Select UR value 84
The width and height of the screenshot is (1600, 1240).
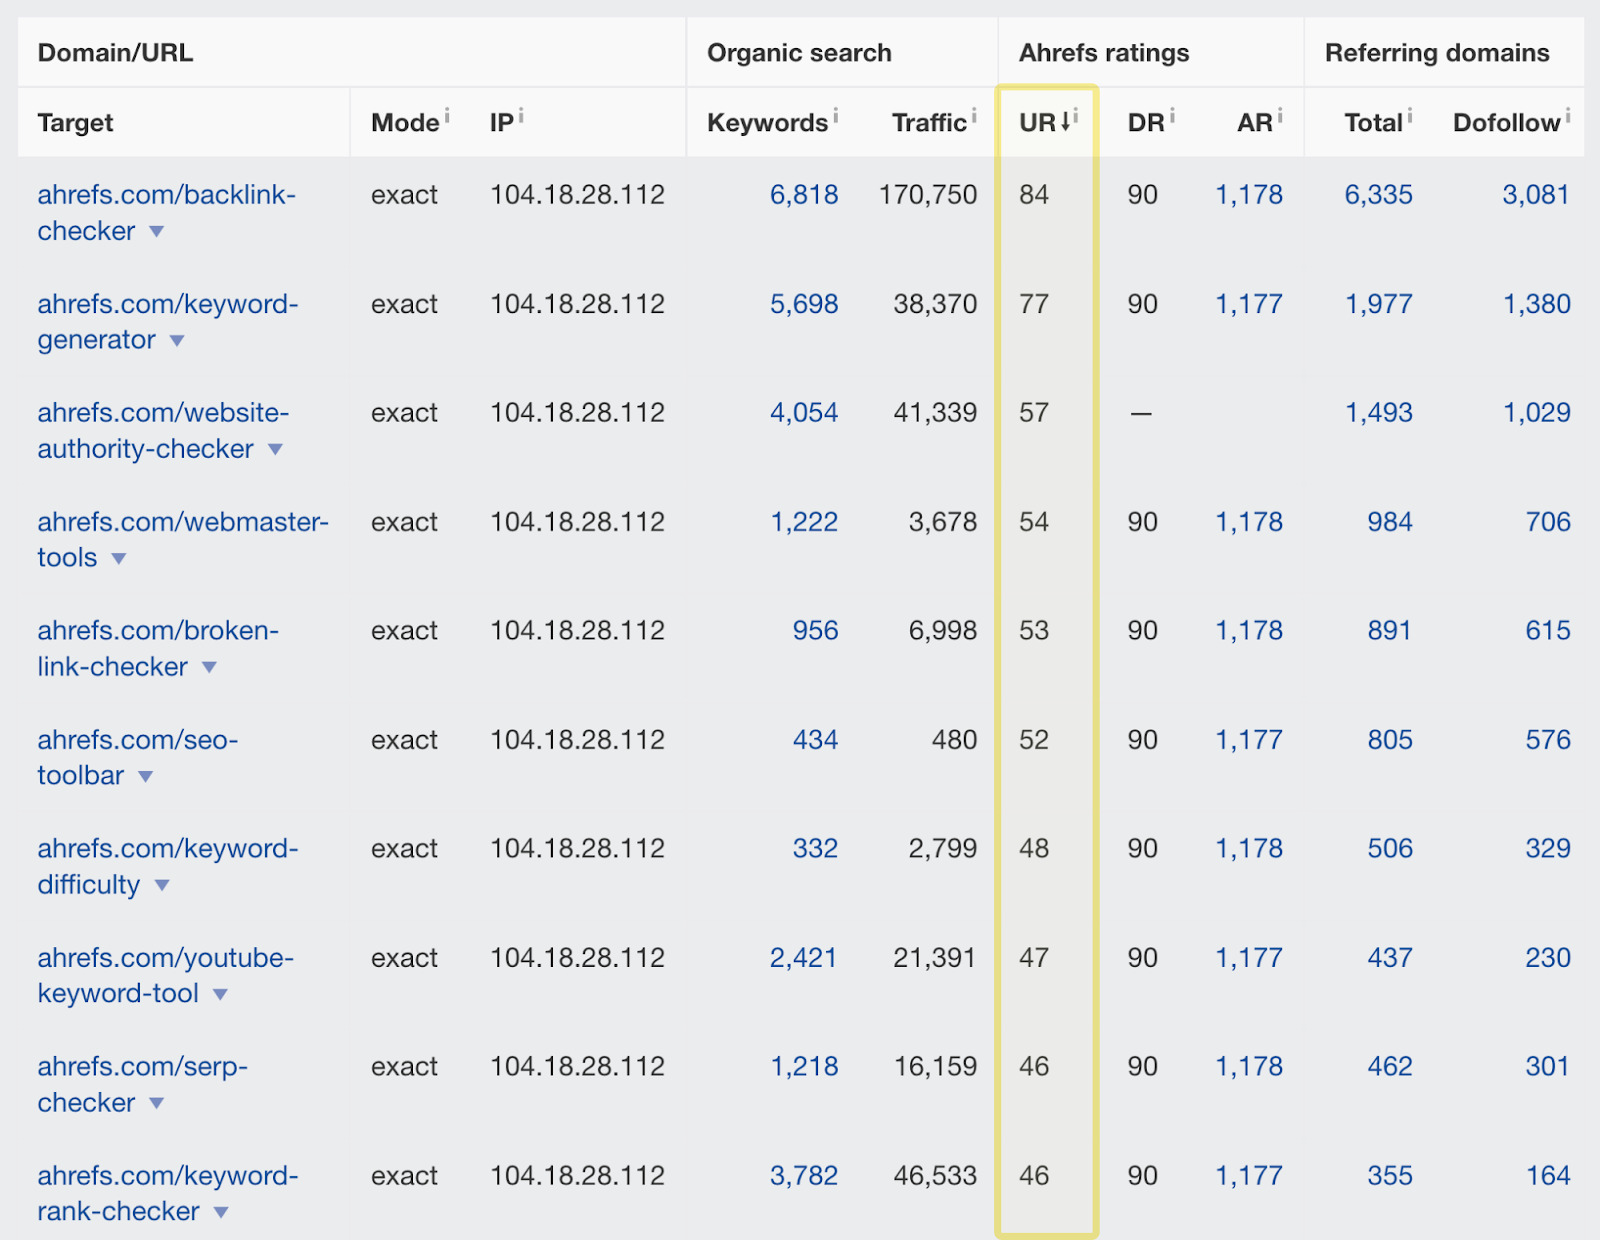pos(1034,195)
